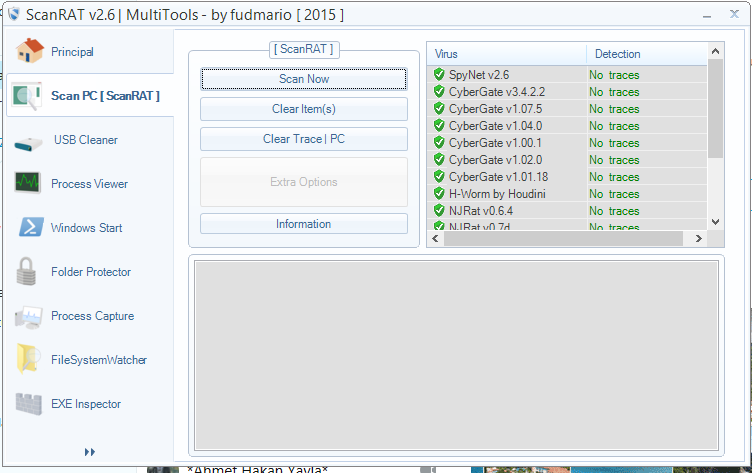Select the CyberGate v1.01.18 row text
Screen dimensions: 752x473
pyautogui.click(x=498, y=177)
